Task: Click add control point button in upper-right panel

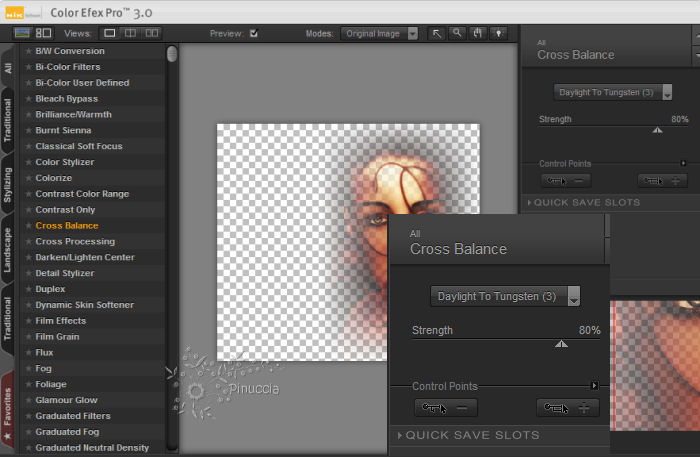Action: tap(662, 181)
